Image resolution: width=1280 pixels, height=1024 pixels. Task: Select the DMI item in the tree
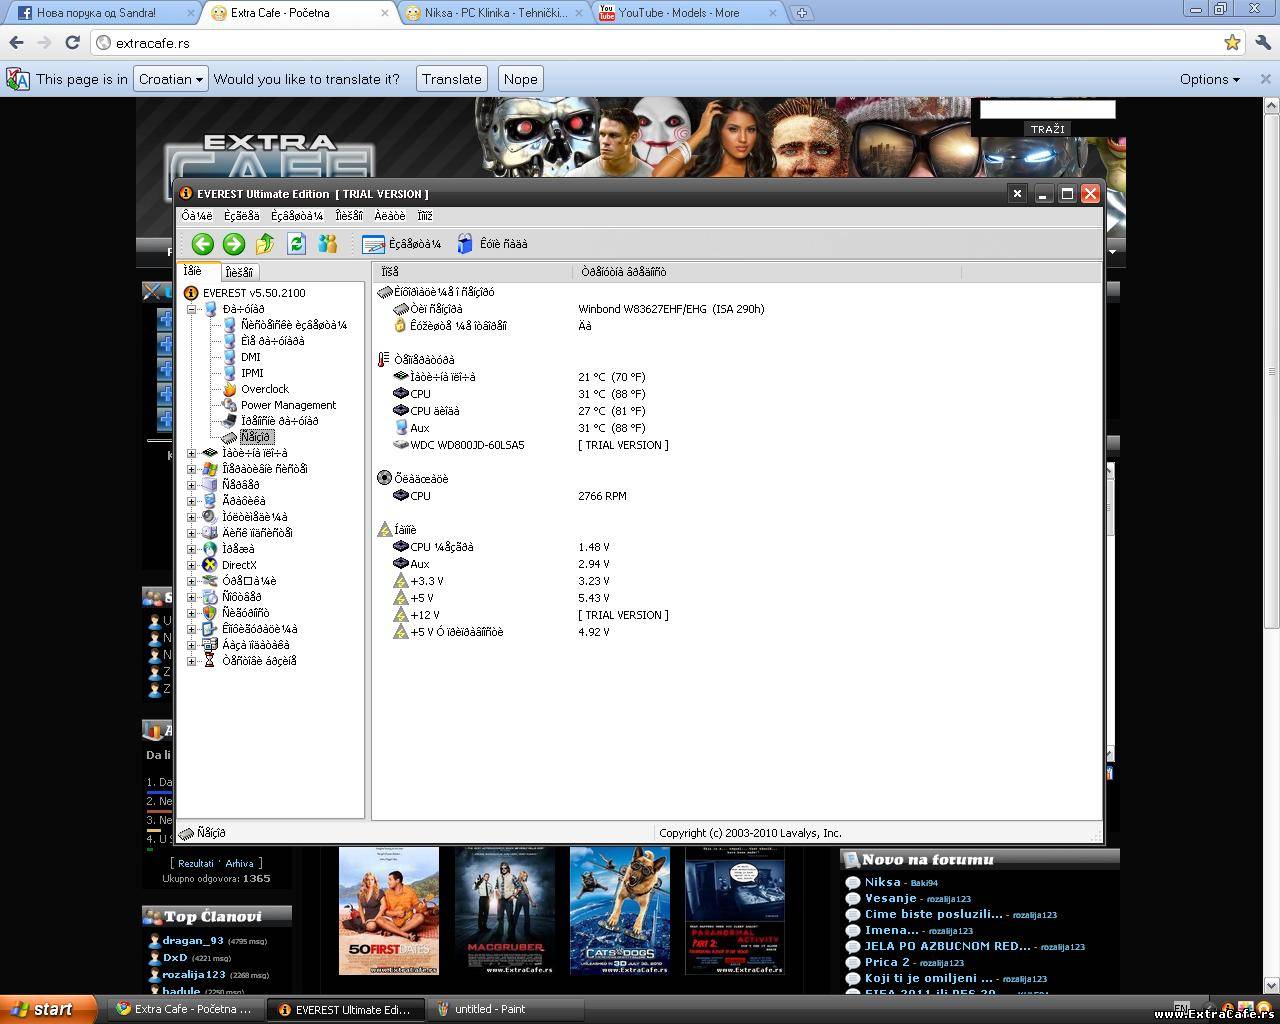[x=250, y=357]
